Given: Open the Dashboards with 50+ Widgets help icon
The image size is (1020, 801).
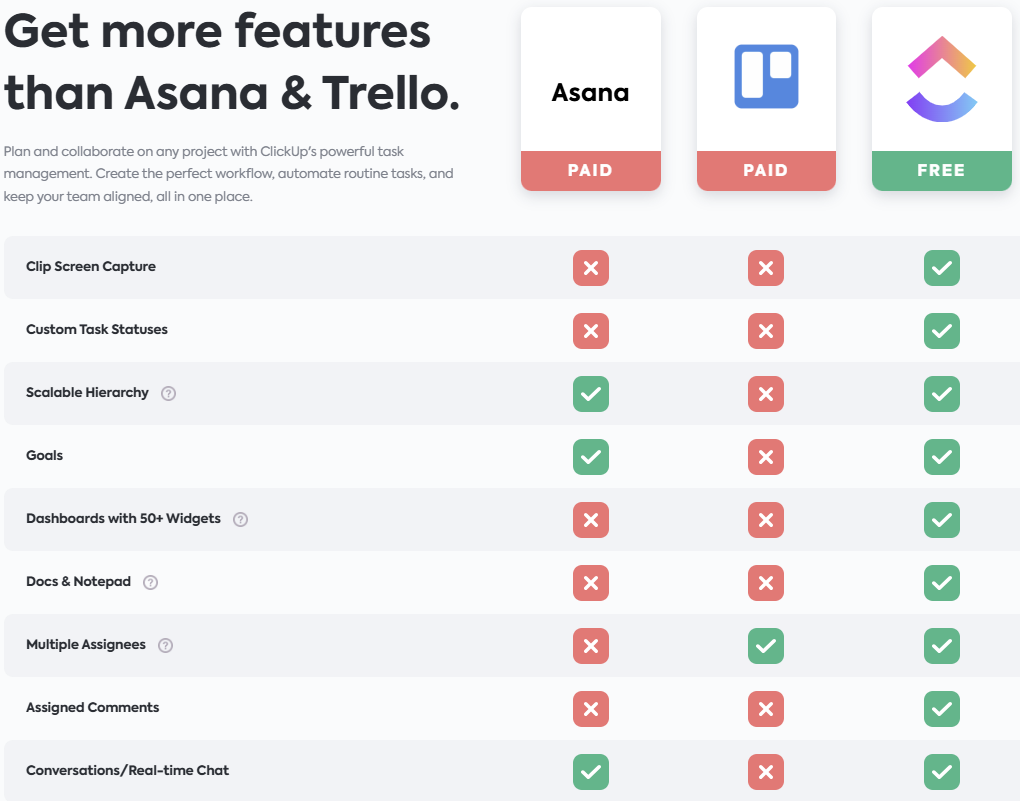Looking at the screenshot, I should [x=241, y=519].
